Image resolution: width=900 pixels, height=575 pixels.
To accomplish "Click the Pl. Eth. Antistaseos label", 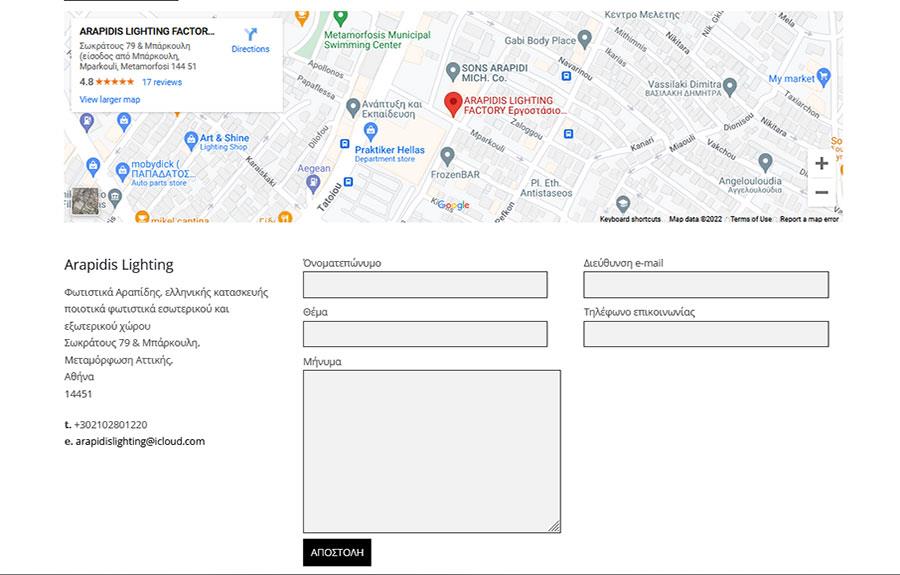I will [546, 188].
